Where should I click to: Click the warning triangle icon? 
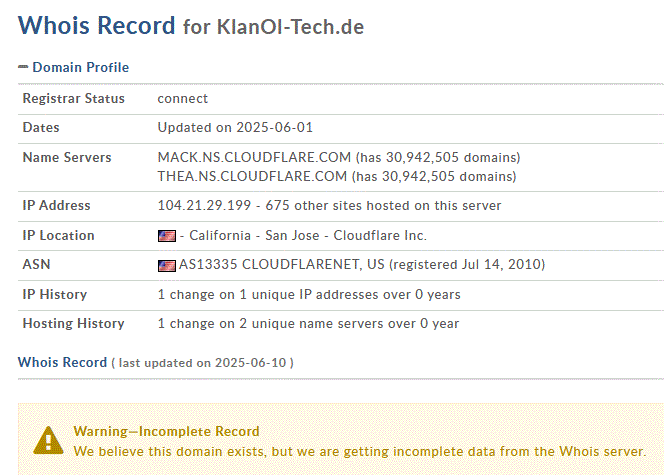point(48,440)
